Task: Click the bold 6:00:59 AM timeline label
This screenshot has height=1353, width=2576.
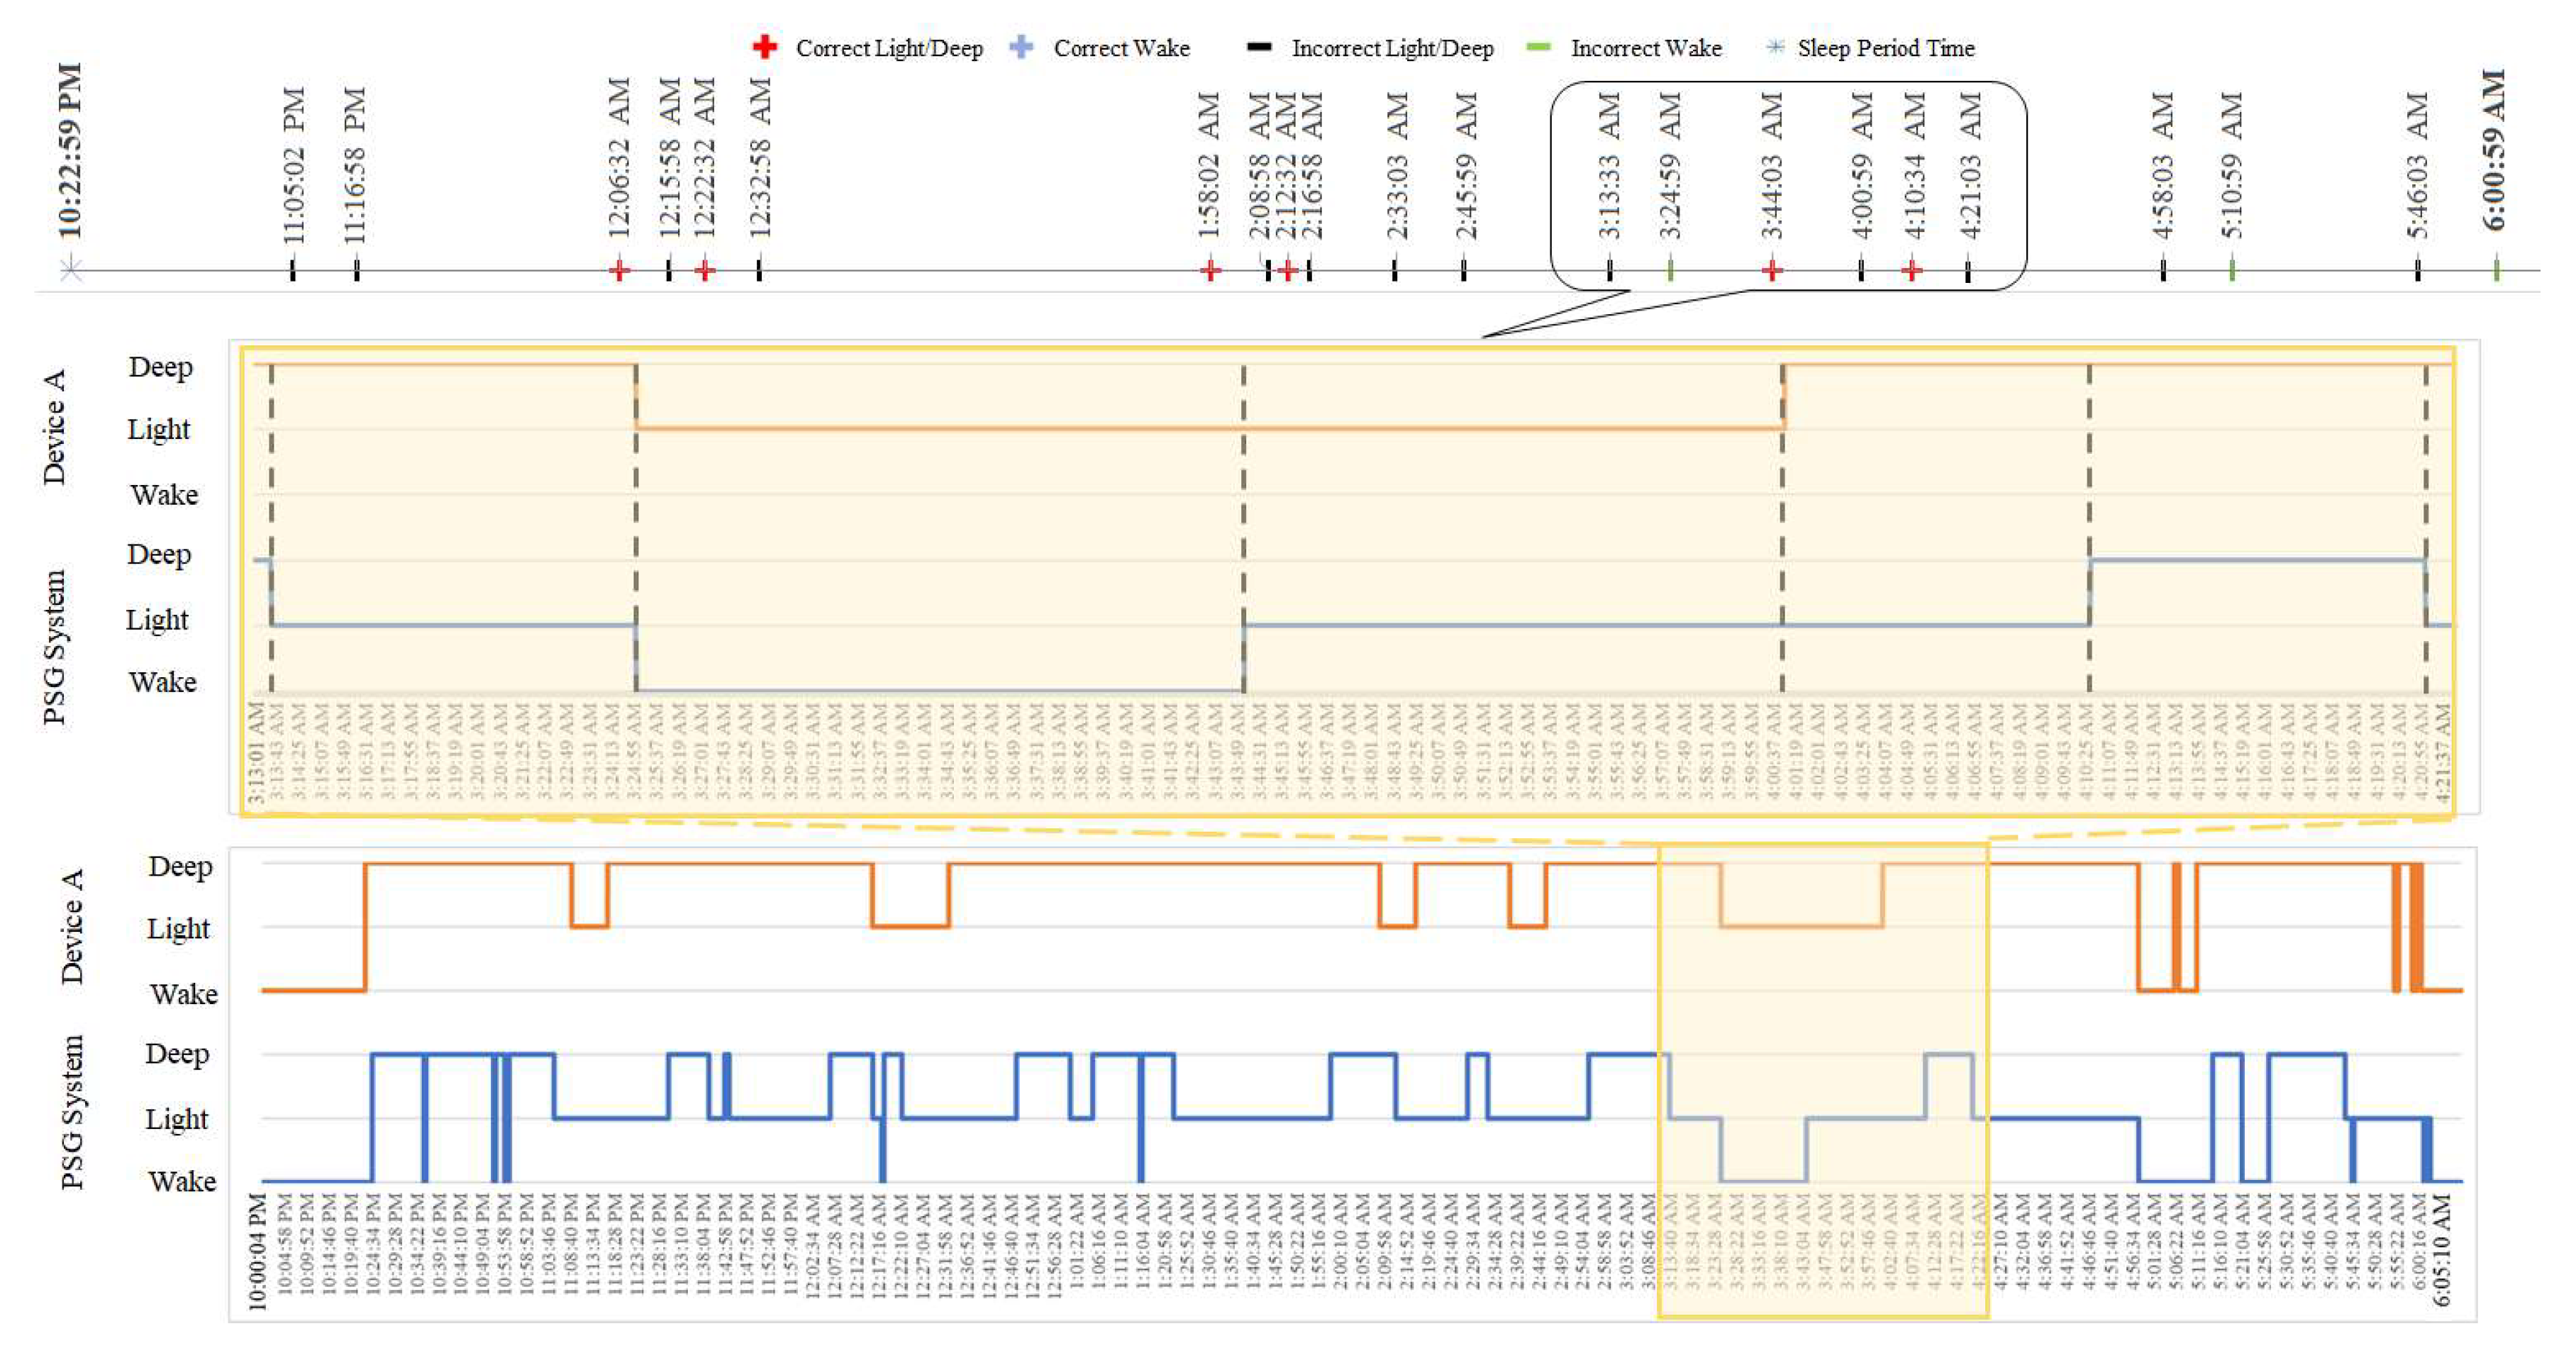Action: pyautogui.click(x=2495, y=150)
